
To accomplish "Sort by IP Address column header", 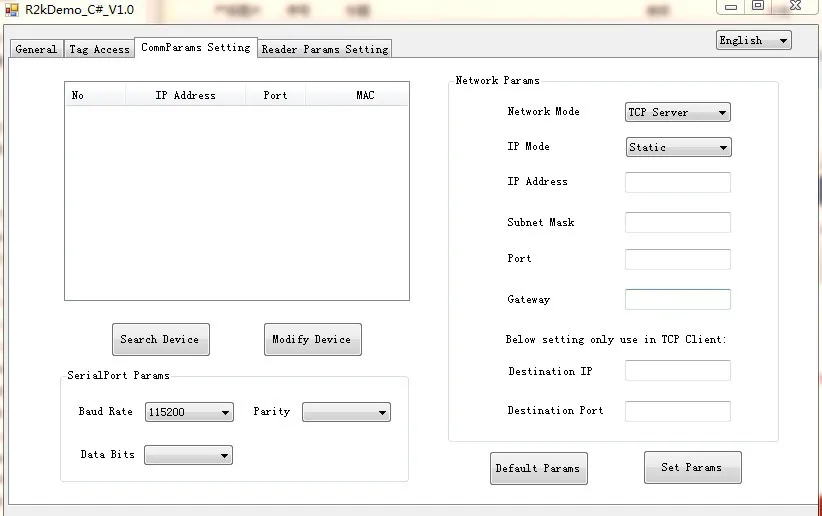I will coord(185,95).
